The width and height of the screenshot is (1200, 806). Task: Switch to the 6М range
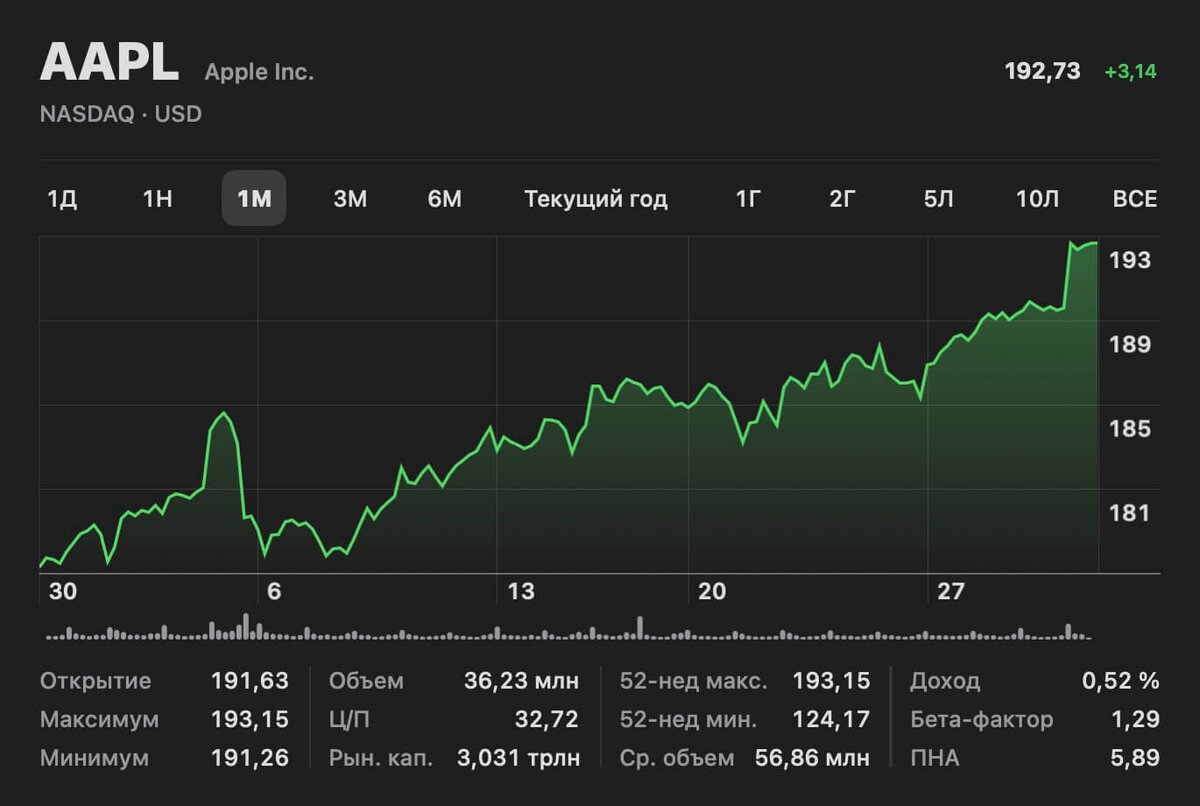coord(445,199)
